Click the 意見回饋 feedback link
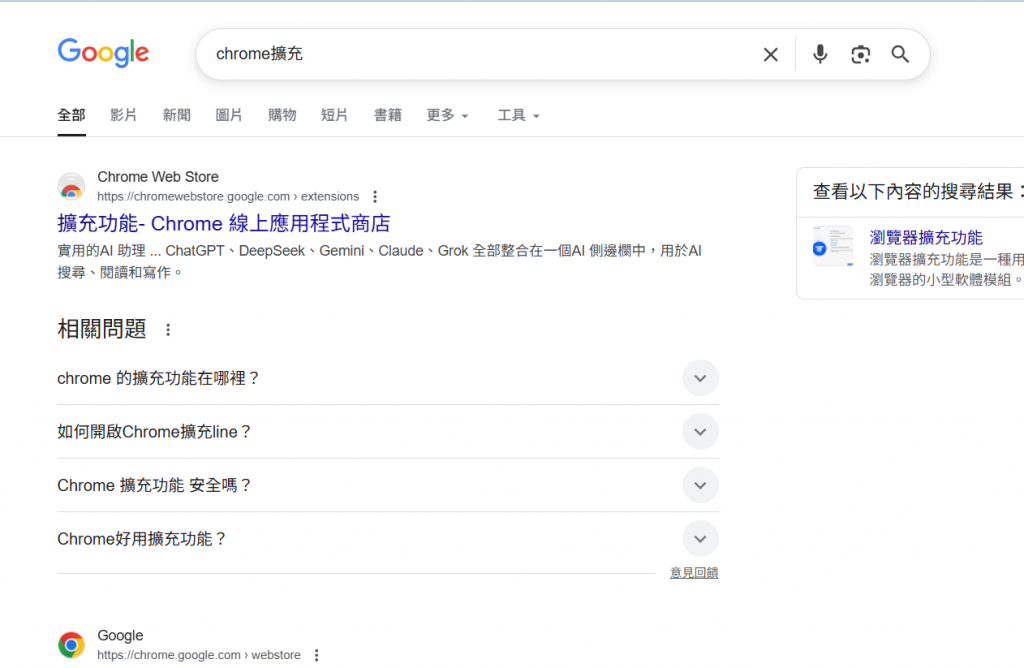Viewport: 1024px width, 668px height. point(694,573)
